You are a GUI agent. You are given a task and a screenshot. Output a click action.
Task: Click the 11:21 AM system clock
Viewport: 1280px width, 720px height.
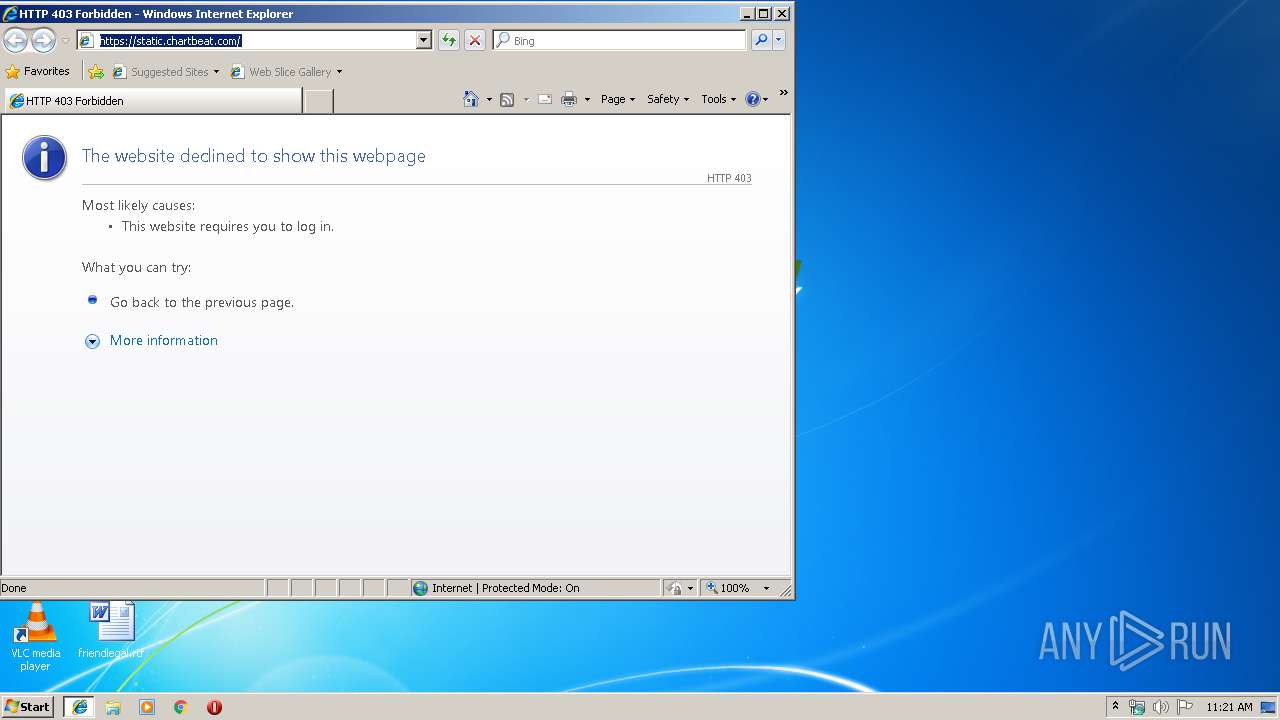pos(1229,707)
